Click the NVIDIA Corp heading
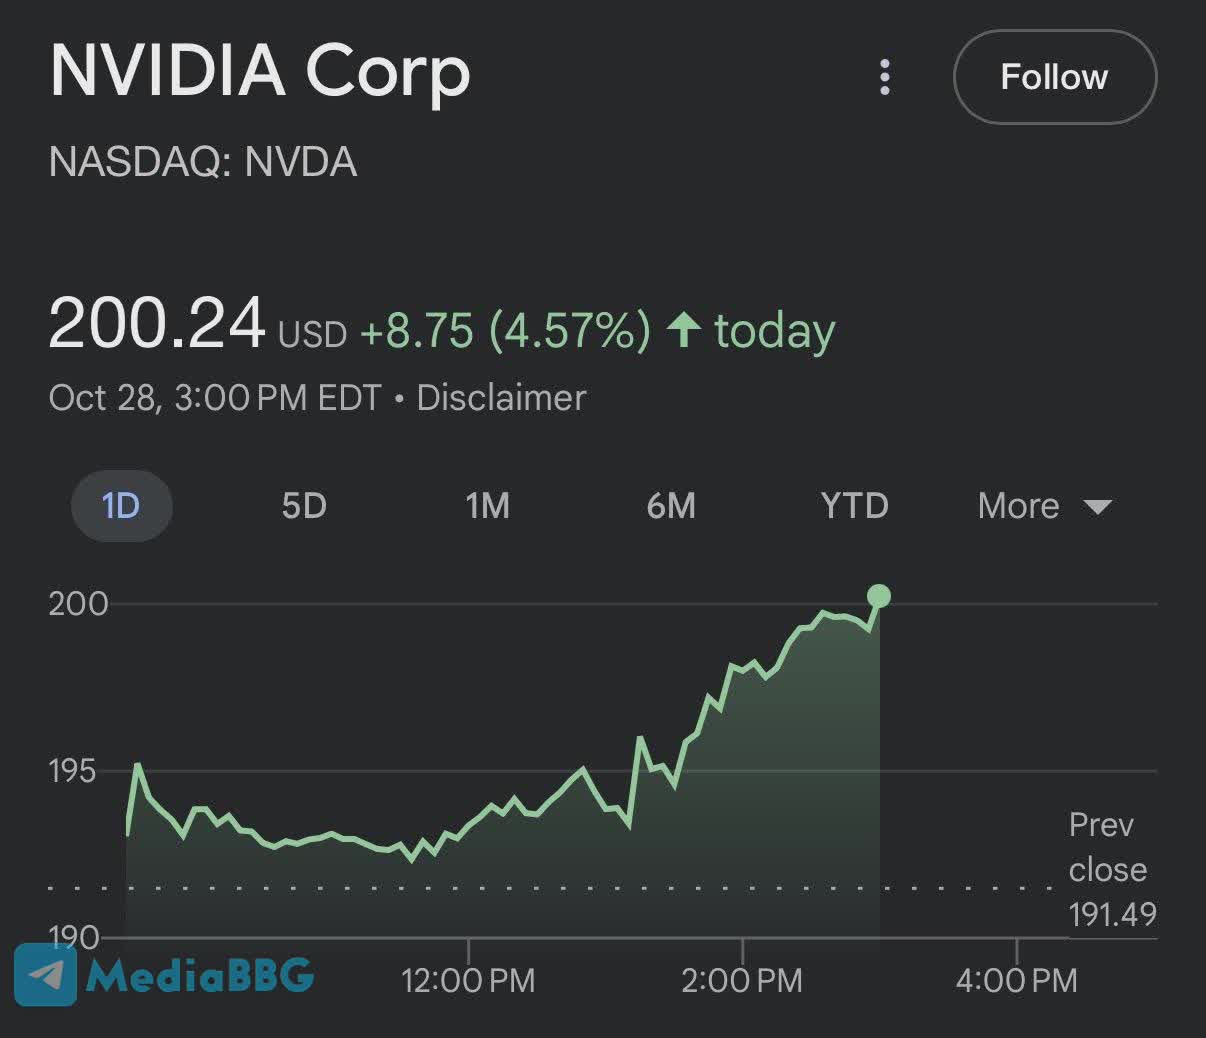Viewport: 1206px width, 1038px height. (x=260, y=71)
